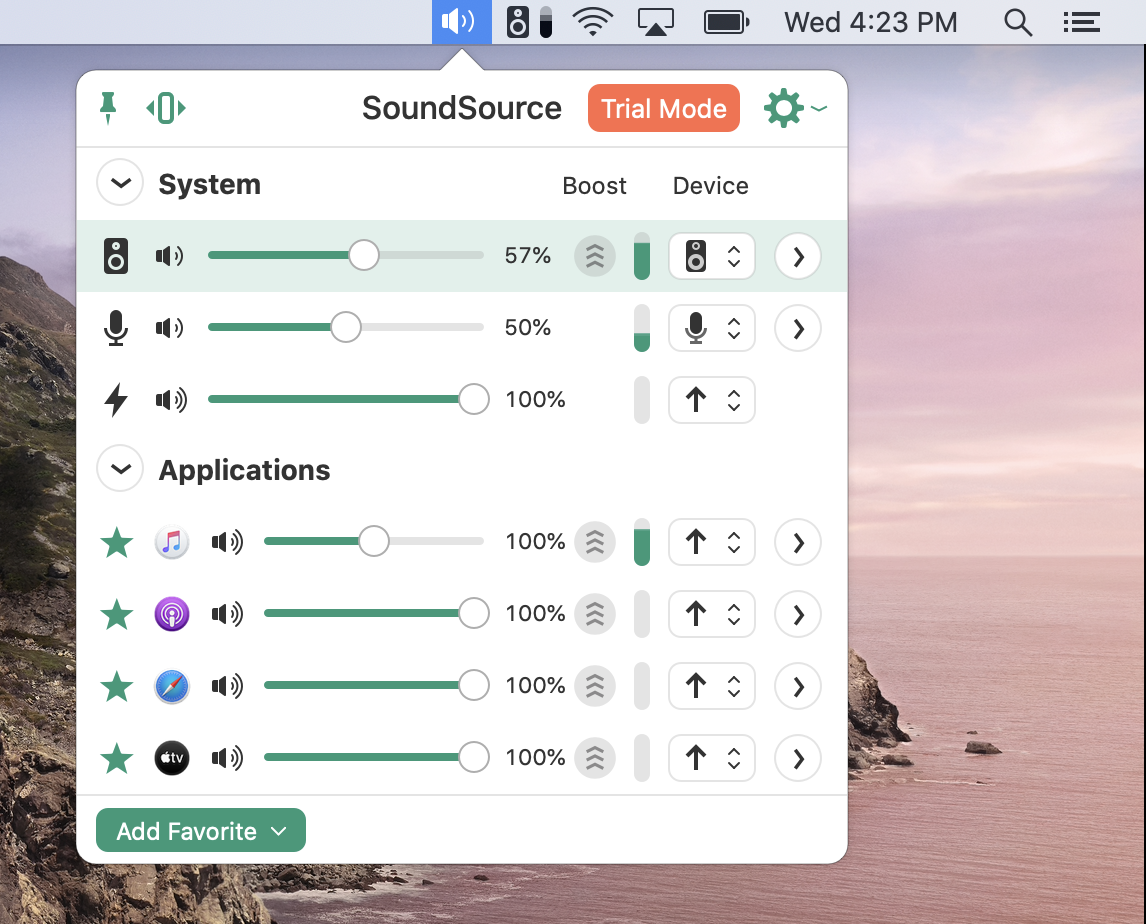Click the sound effects lightning icon
The image size is (1146, 924).
116,400
